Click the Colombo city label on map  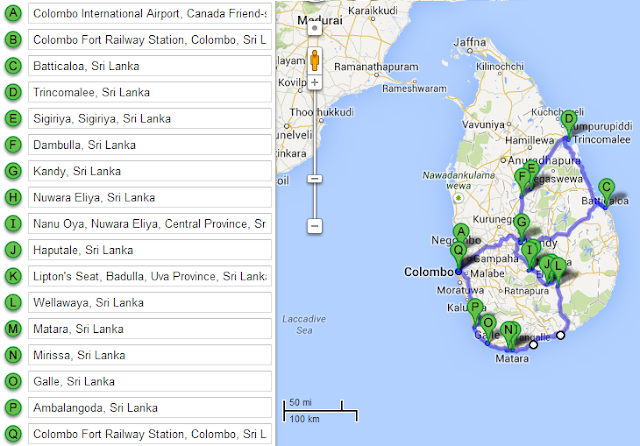point(429,272)
